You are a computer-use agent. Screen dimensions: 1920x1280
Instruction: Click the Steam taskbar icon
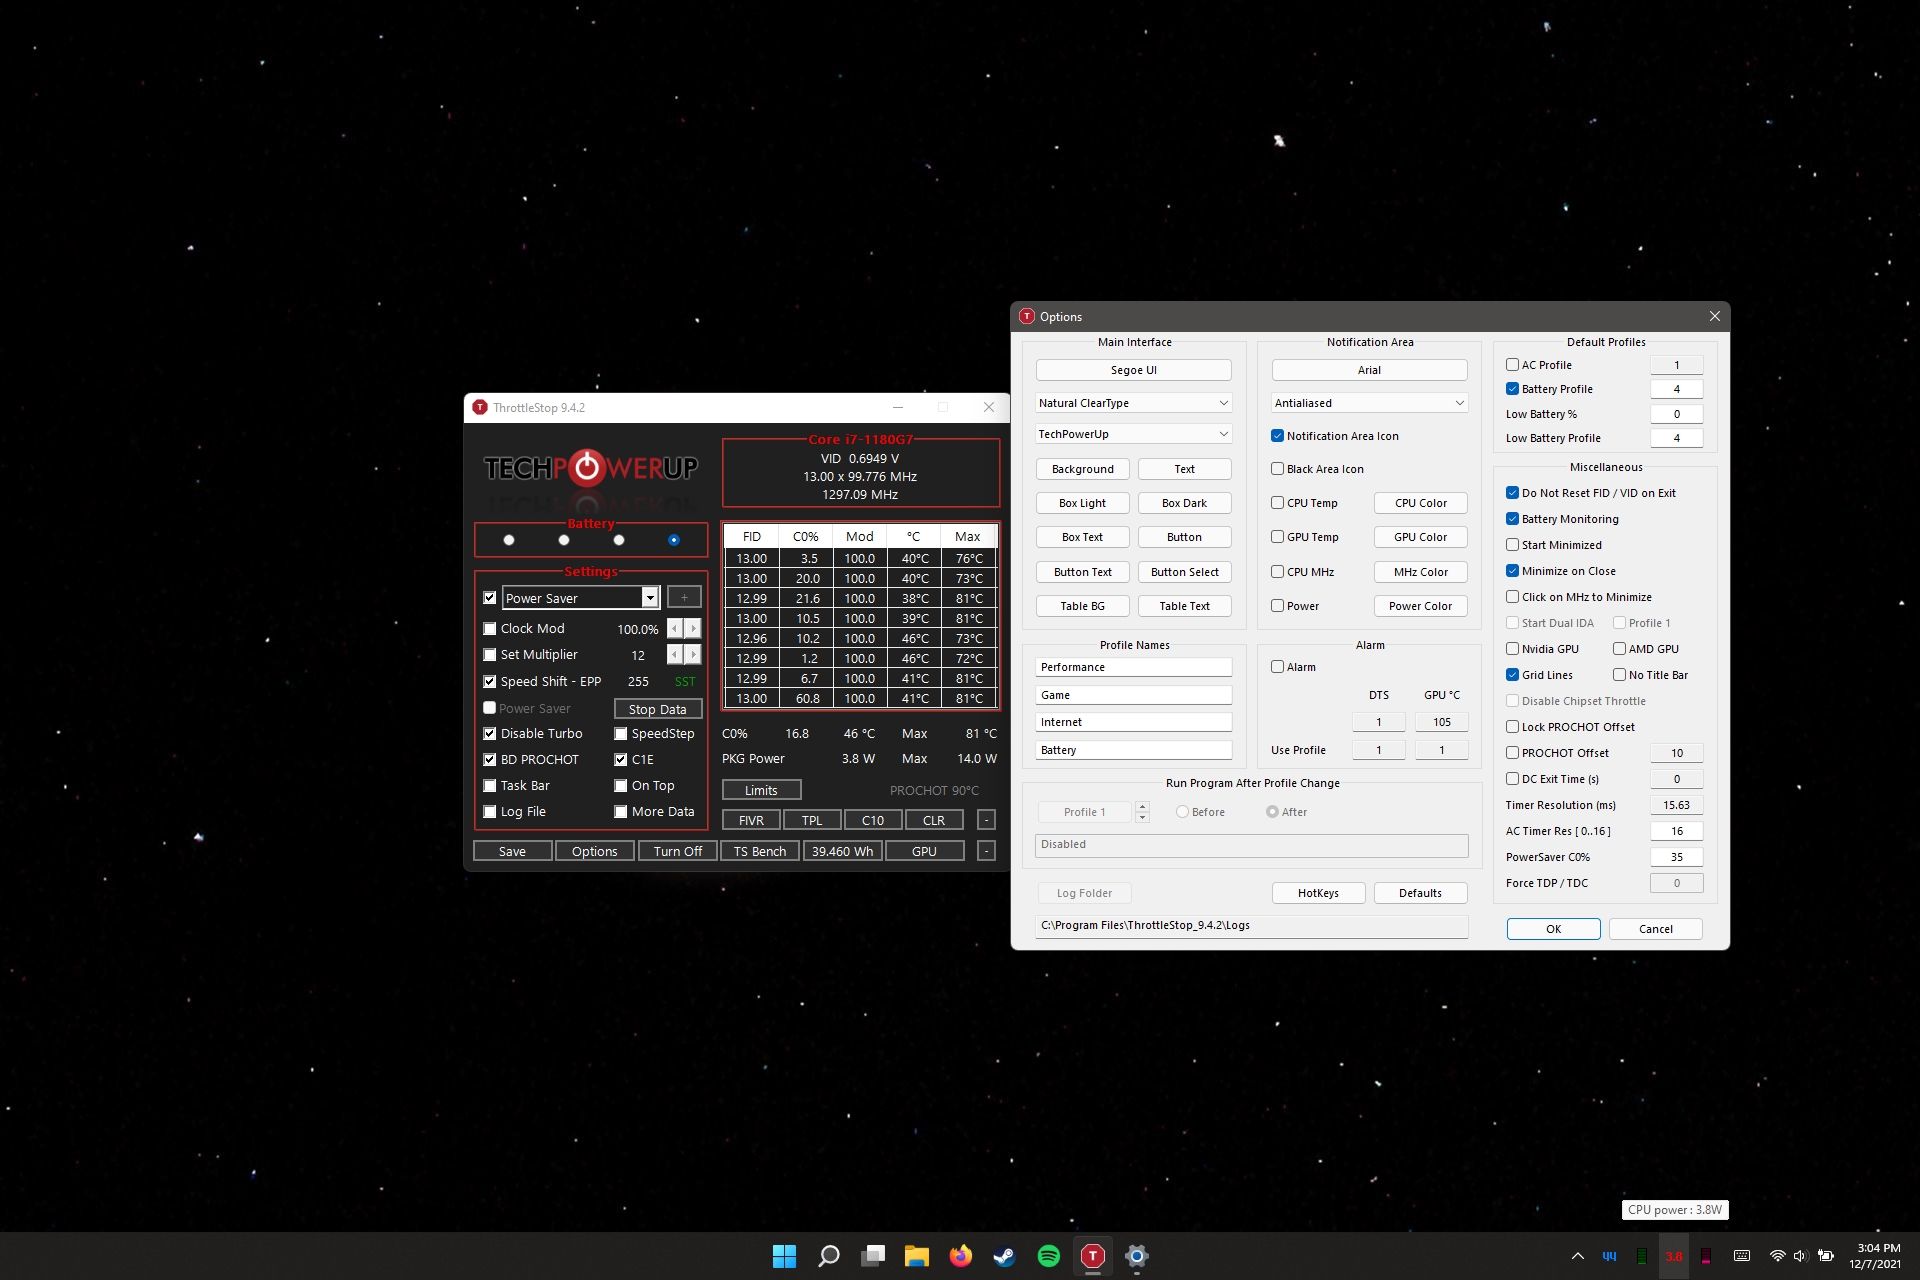[x=1004, y=1256]
